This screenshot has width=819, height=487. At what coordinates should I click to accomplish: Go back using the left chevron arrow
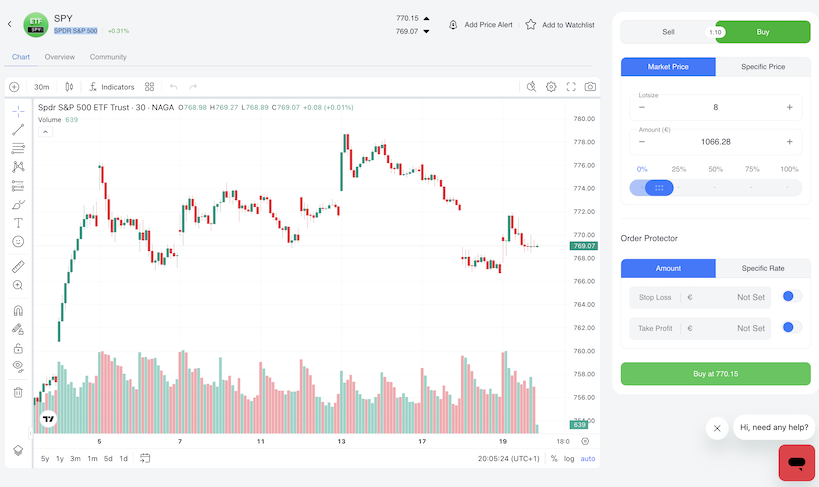coord(9,24)
